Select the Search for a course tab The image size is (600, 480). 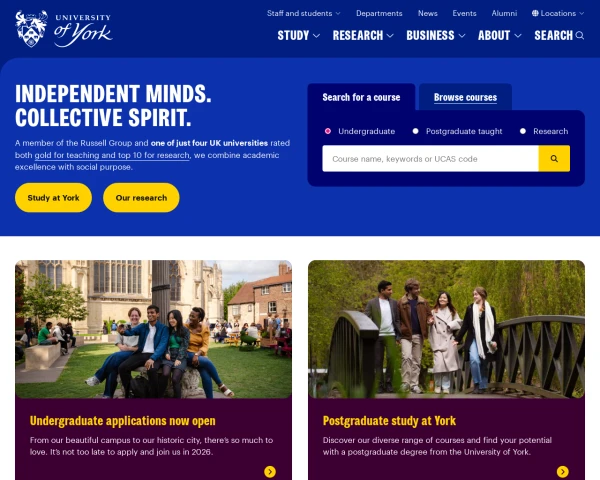point(361,97)
